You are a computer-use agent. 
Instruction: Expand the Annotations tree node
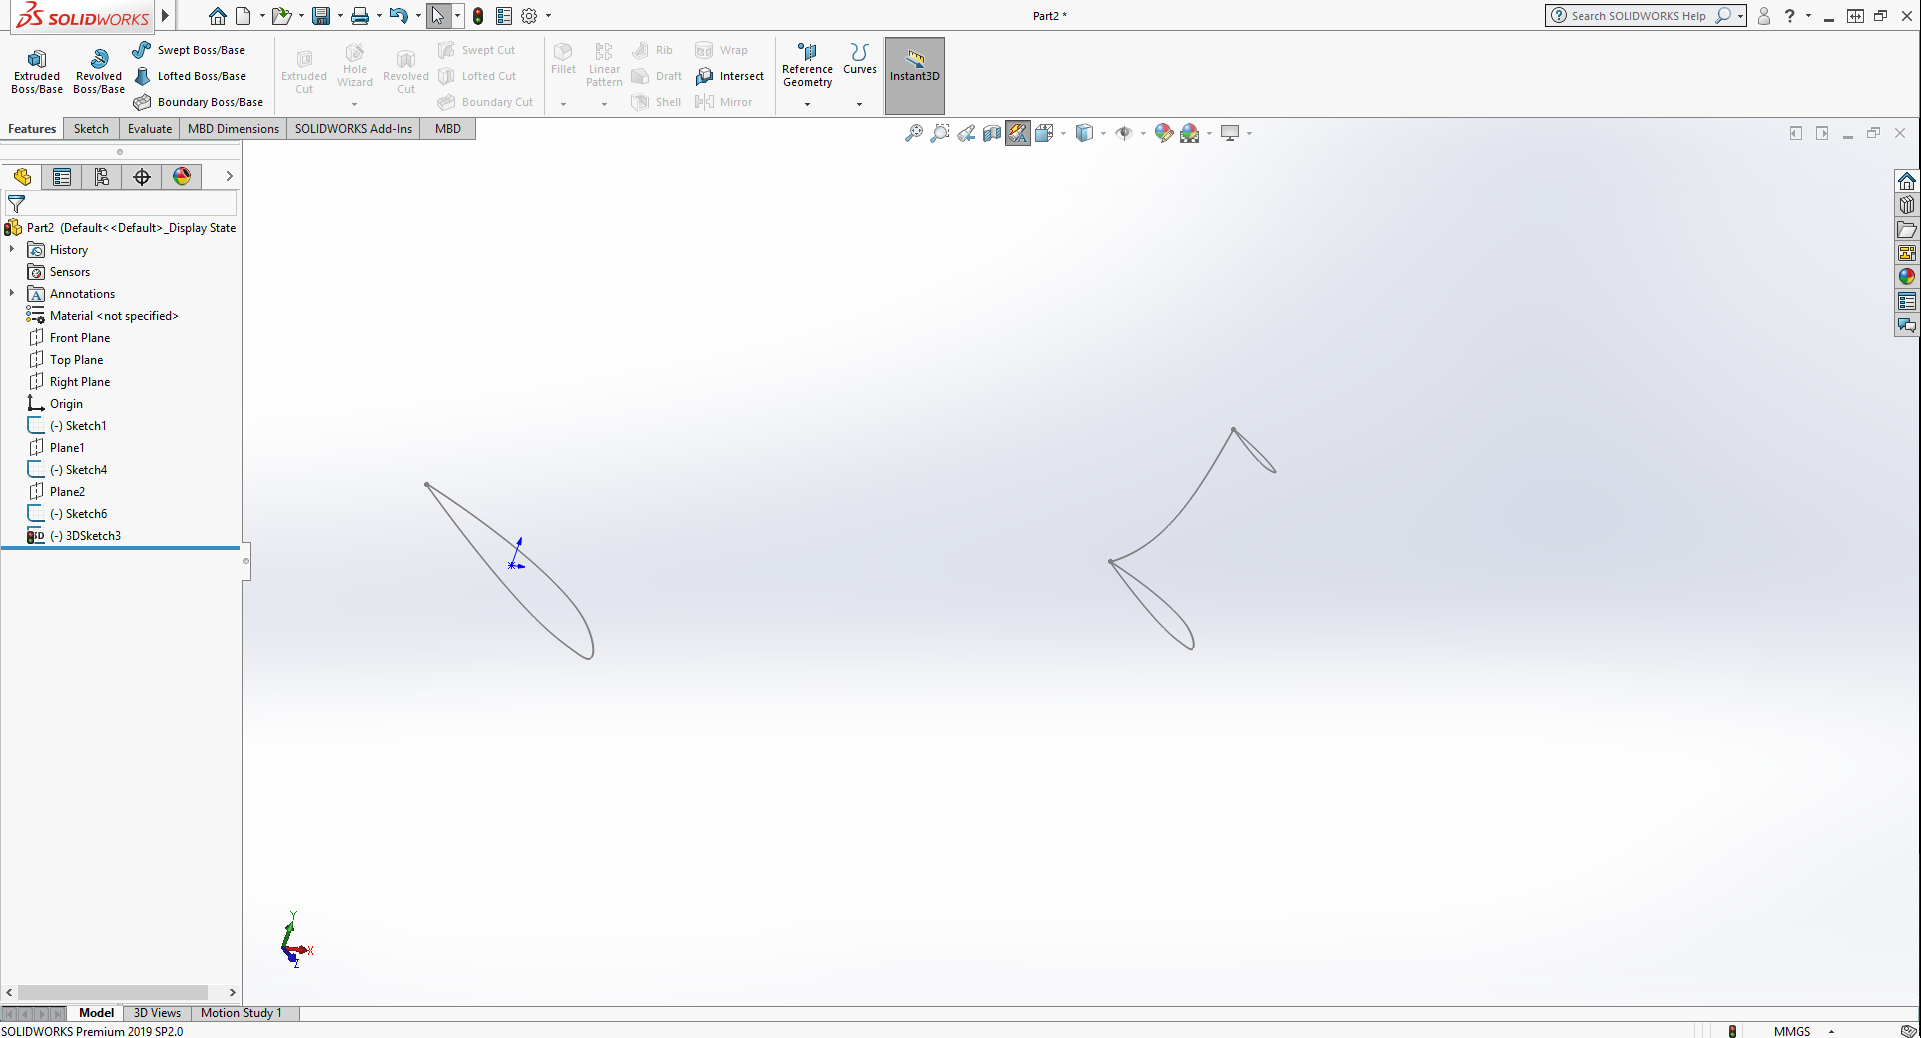pos(12,293)
